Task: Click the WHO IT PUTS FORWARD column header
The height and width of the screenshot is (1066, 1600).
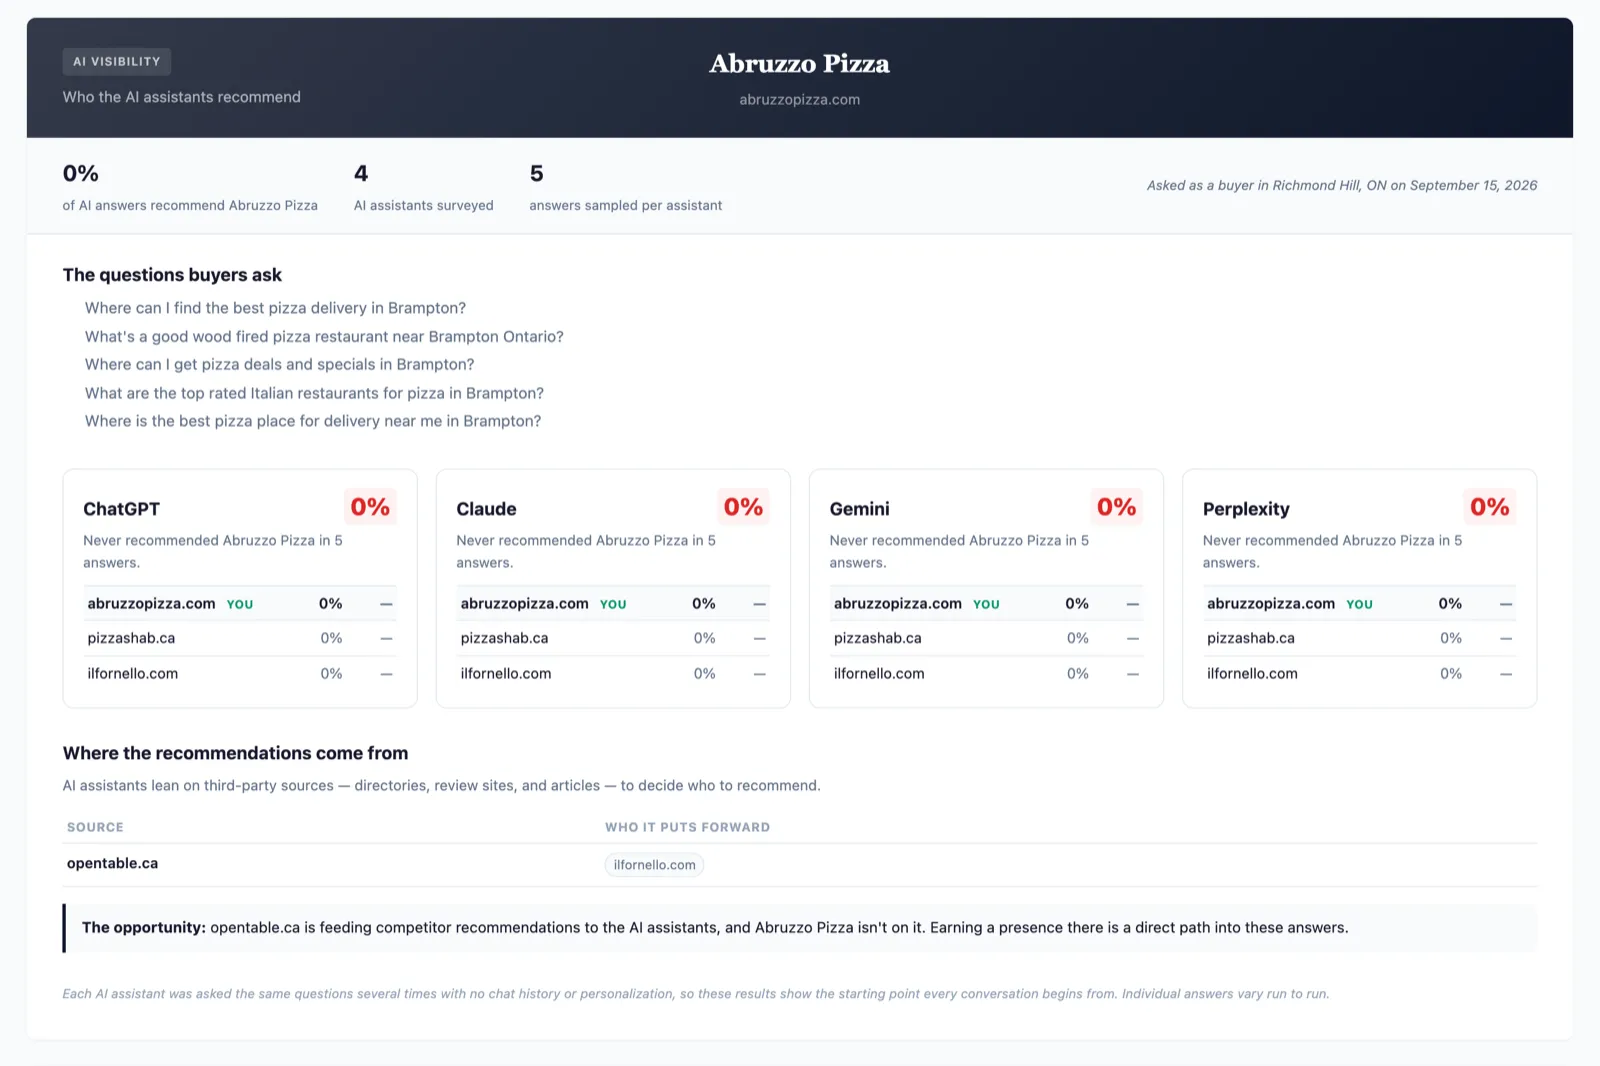Action: pos(687,827)
